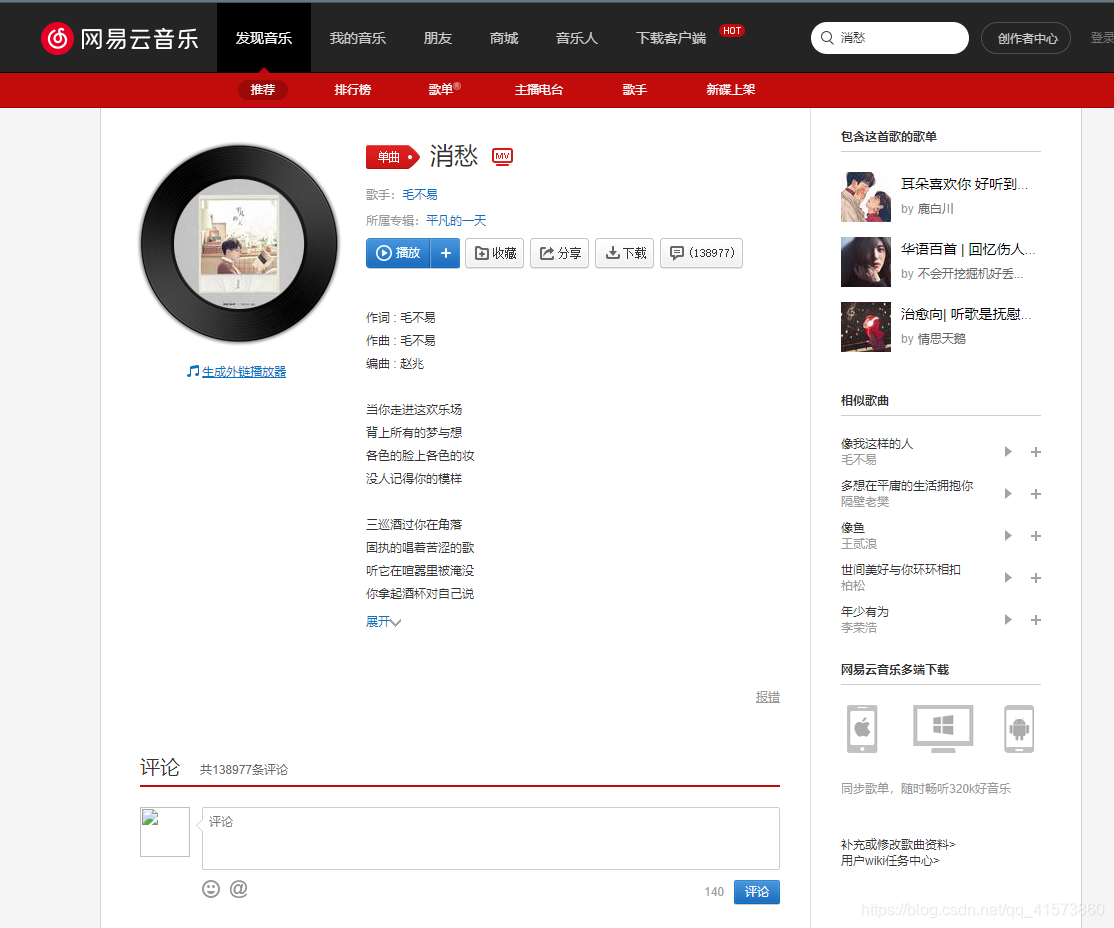1114x928 pixels.
Task: Share the song via 分享 button
Action: 560,253
